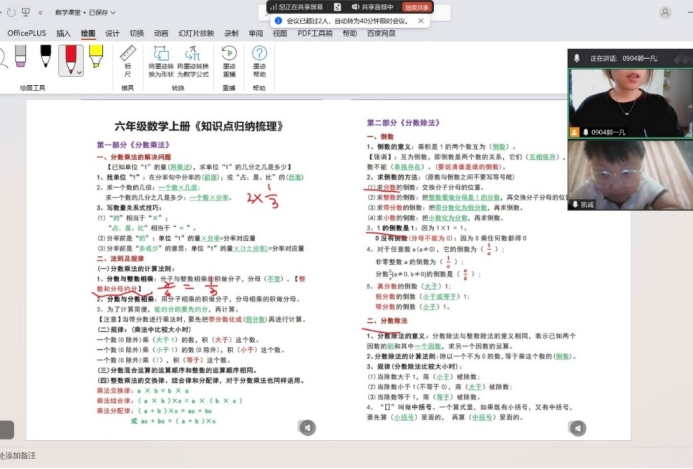Select the red pen tool
Viewport: 693px width, 469px height.
69,60
